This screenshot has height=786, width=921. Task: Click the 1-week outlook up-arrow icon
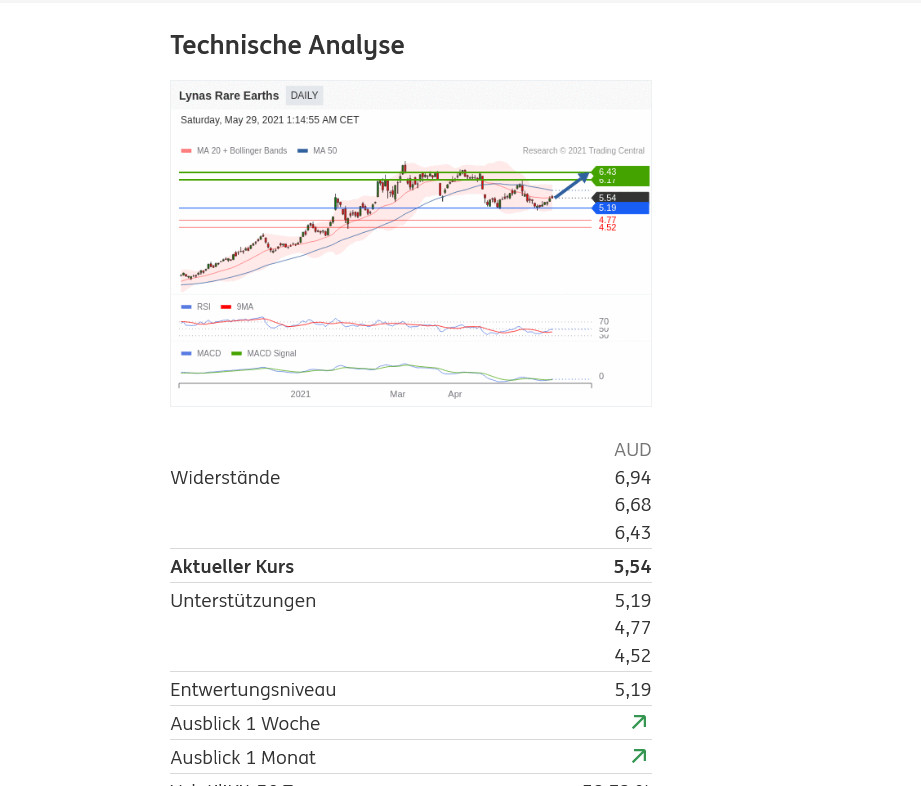point(639,722)
